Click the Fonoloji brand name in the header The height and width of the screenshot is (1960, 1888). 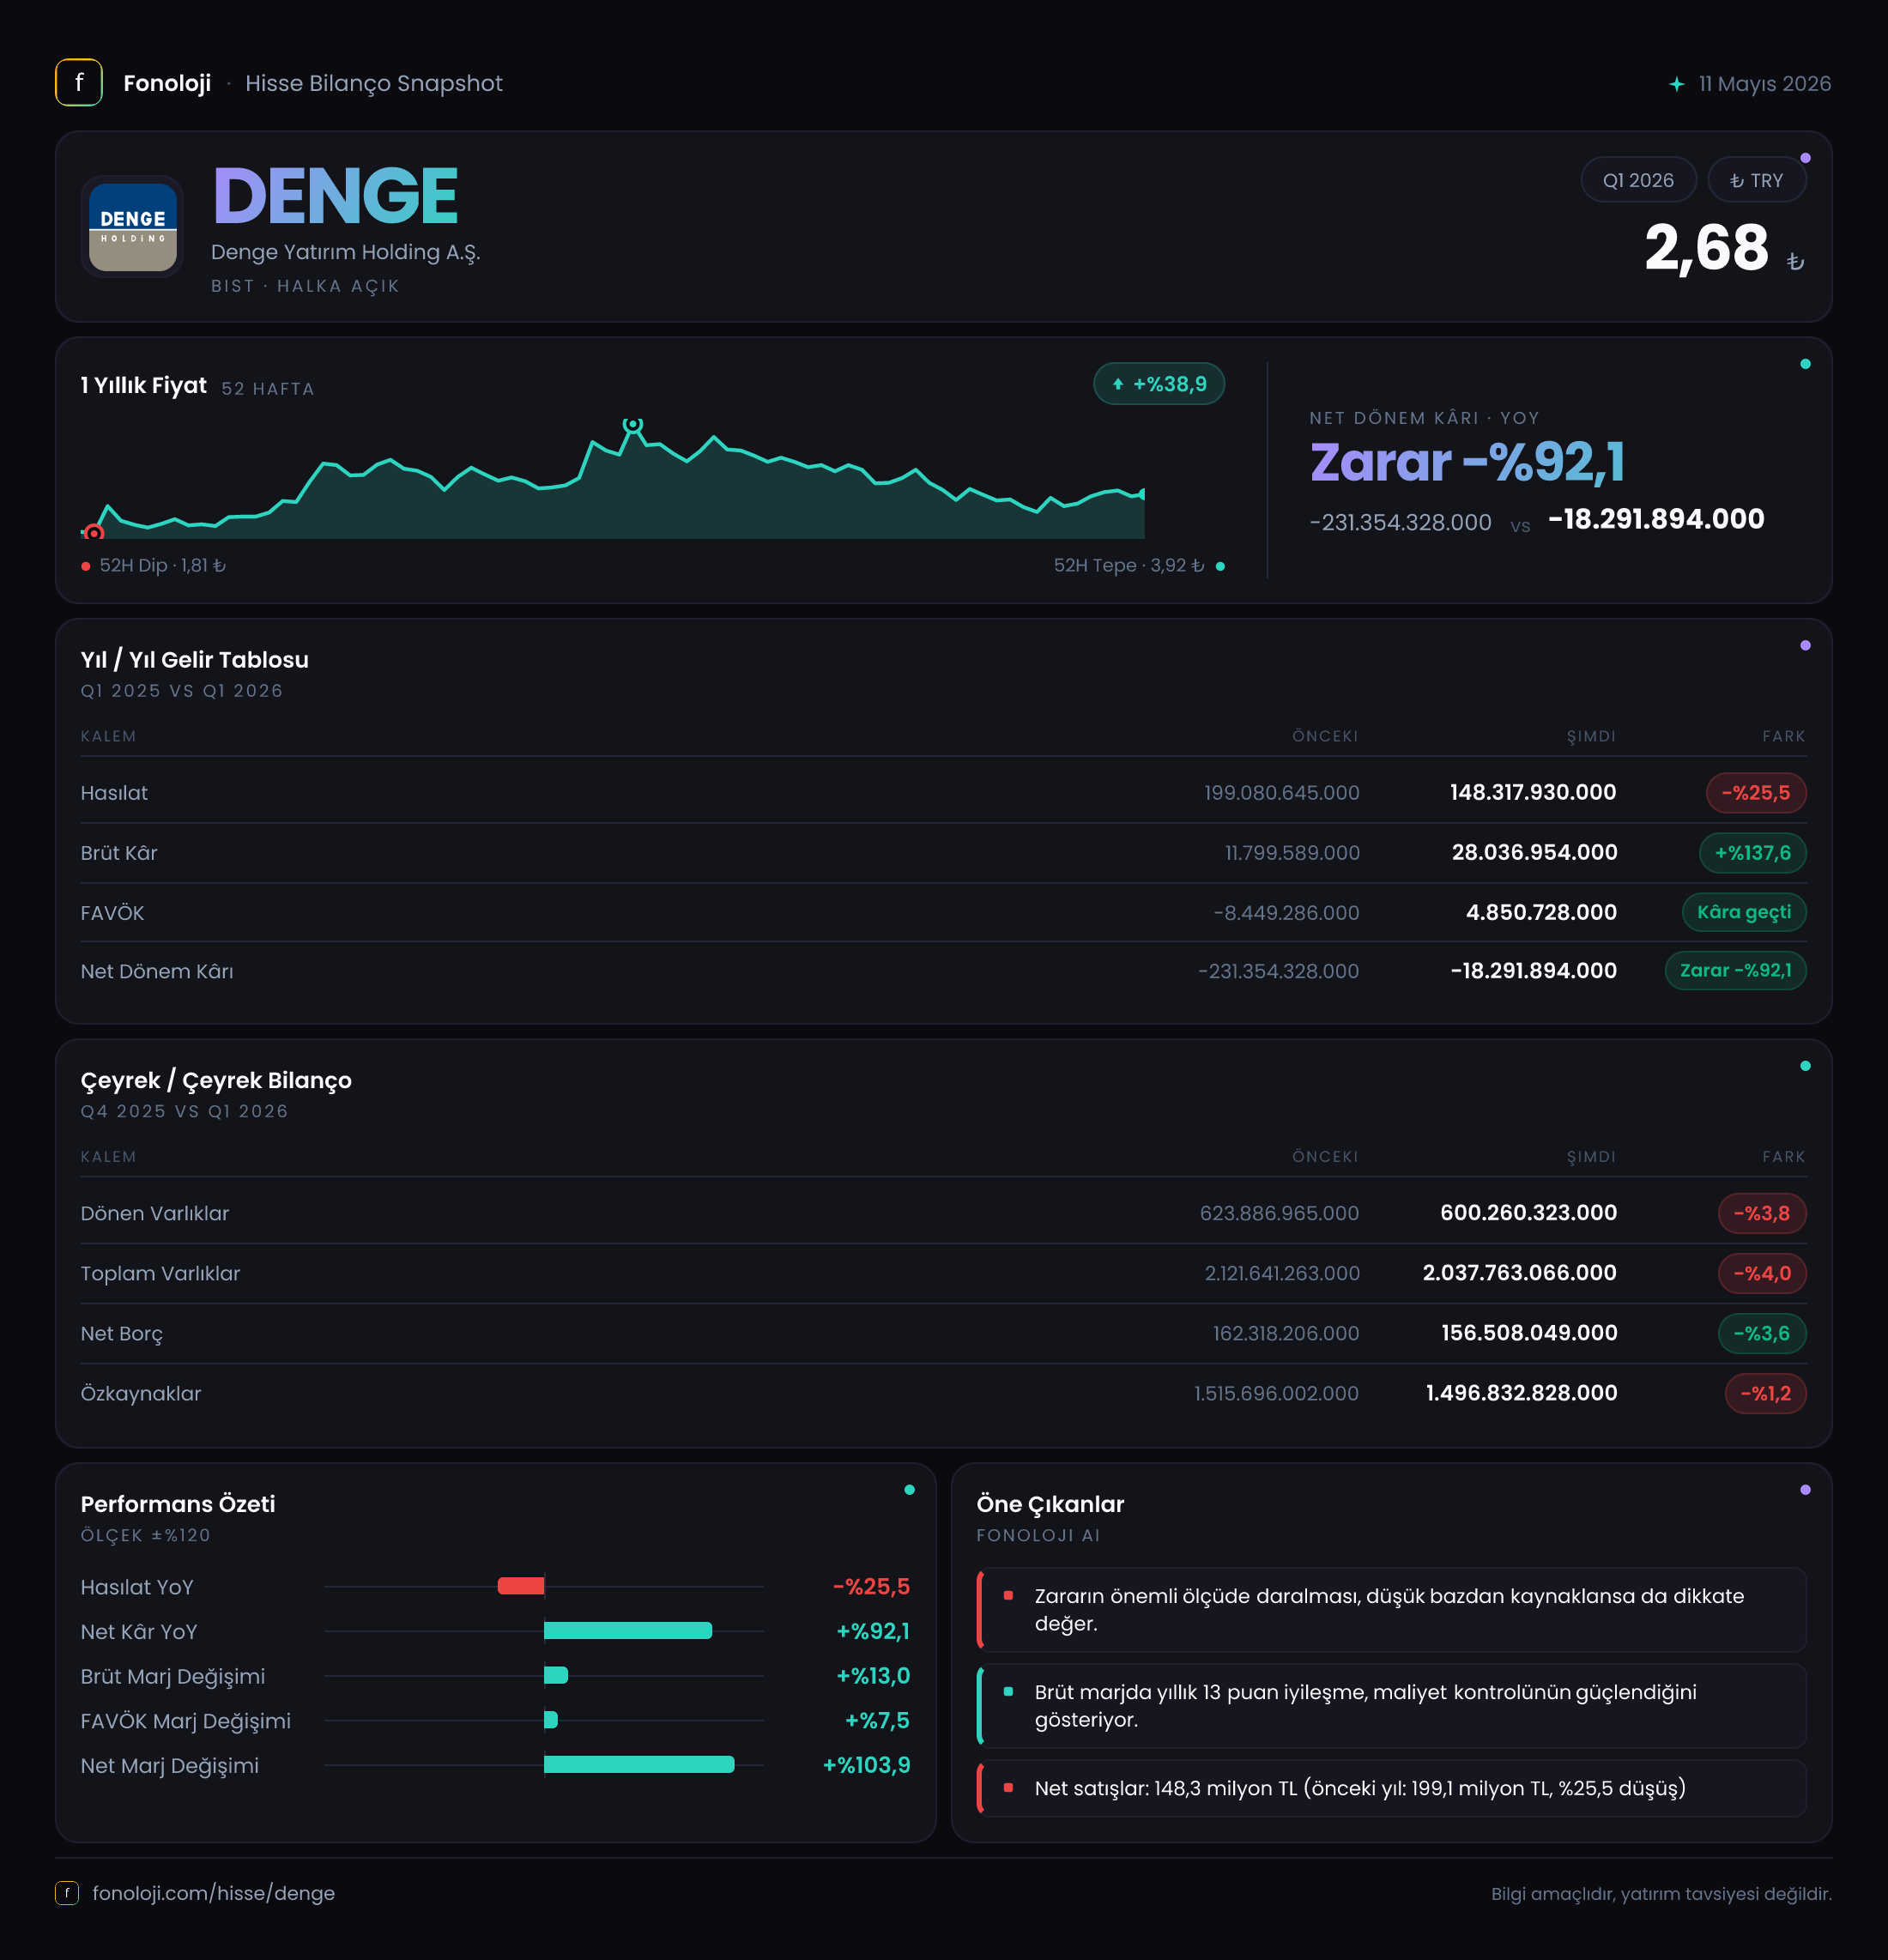pos(167,83)
